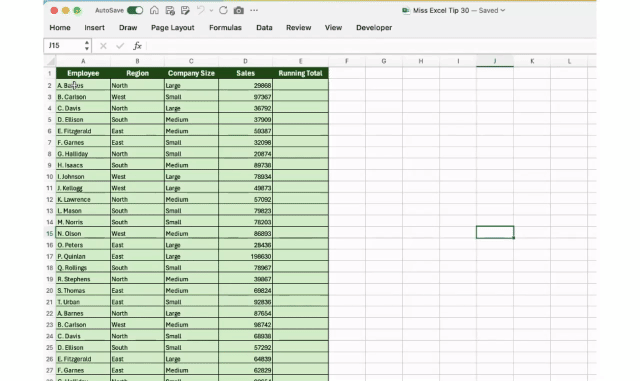Open the Insert ribbon tab
640x381 pixels.
click(94, 28)
